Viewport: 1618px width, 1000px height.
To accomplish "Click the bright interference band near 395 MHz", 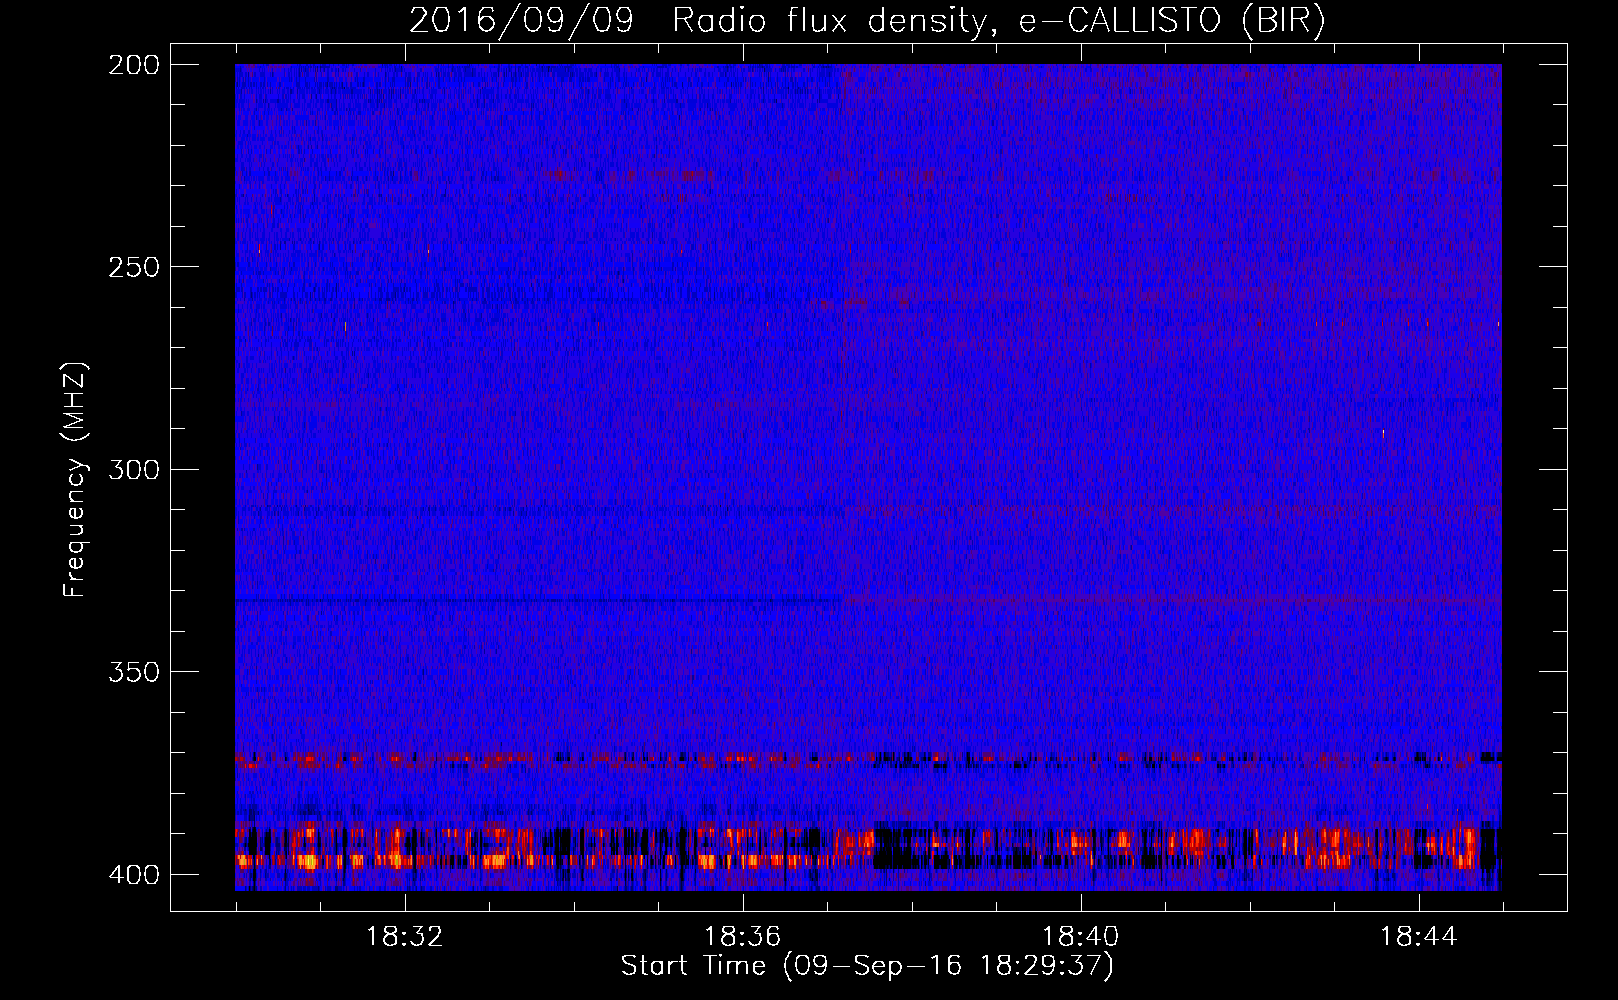I will point(868,847).
